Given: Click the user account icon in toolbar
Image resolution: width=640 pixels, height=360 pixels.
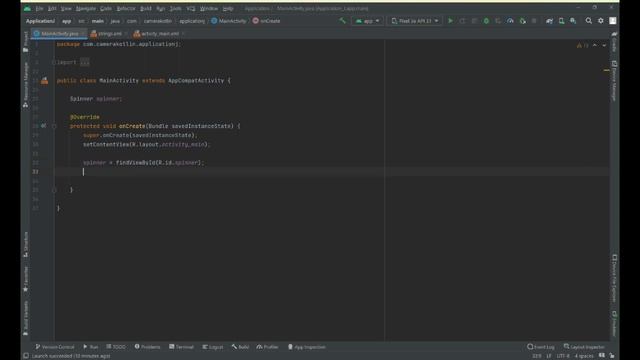Looking at the screenshot, I should pos(613,20).
